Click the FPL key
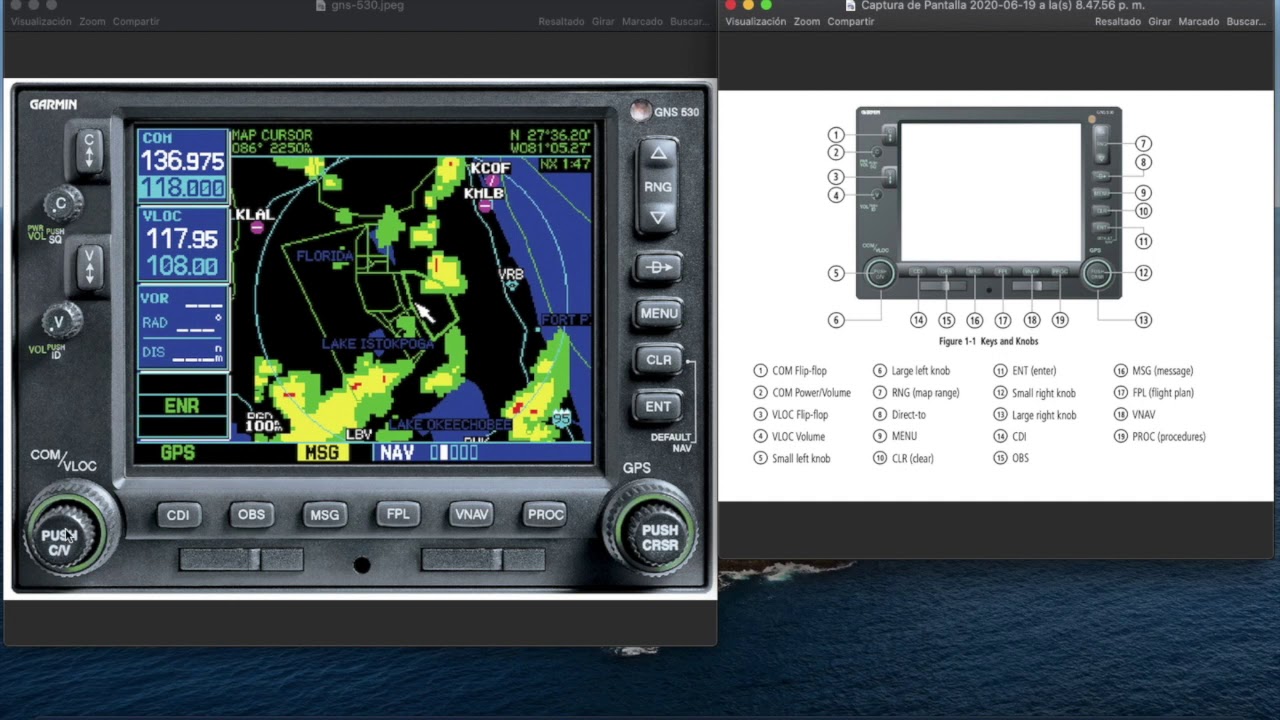The image size is (1280, 720). pyautogui.click(x=398, y=514)
